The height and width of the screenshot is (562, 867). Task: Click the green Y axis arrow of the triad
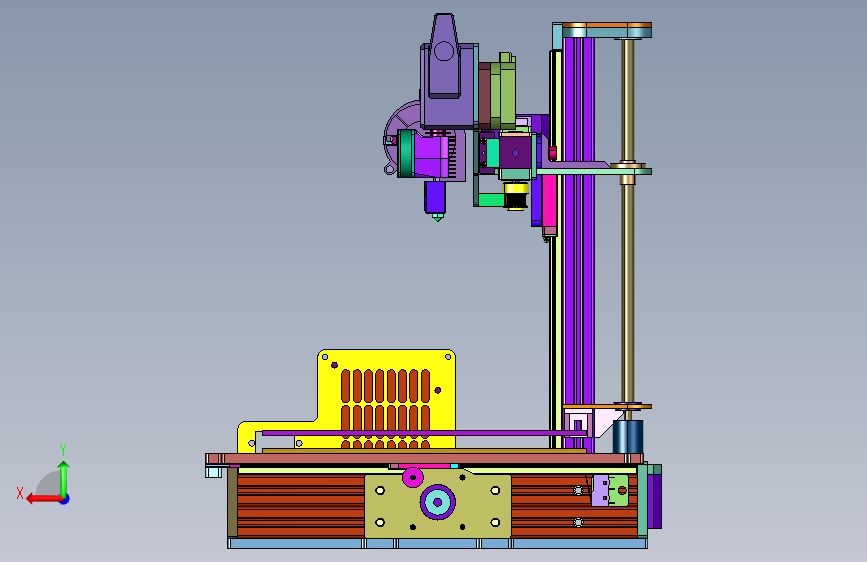pyautogui.click(x=64, y=478)
